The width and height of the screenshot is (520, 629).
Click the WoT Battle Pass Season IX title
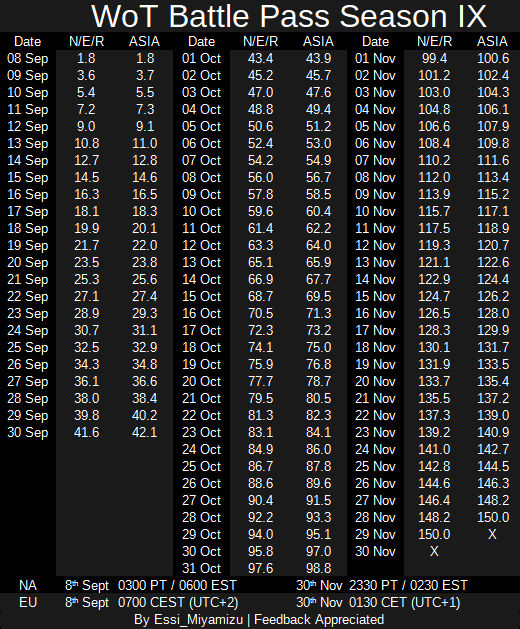point(289,16)
